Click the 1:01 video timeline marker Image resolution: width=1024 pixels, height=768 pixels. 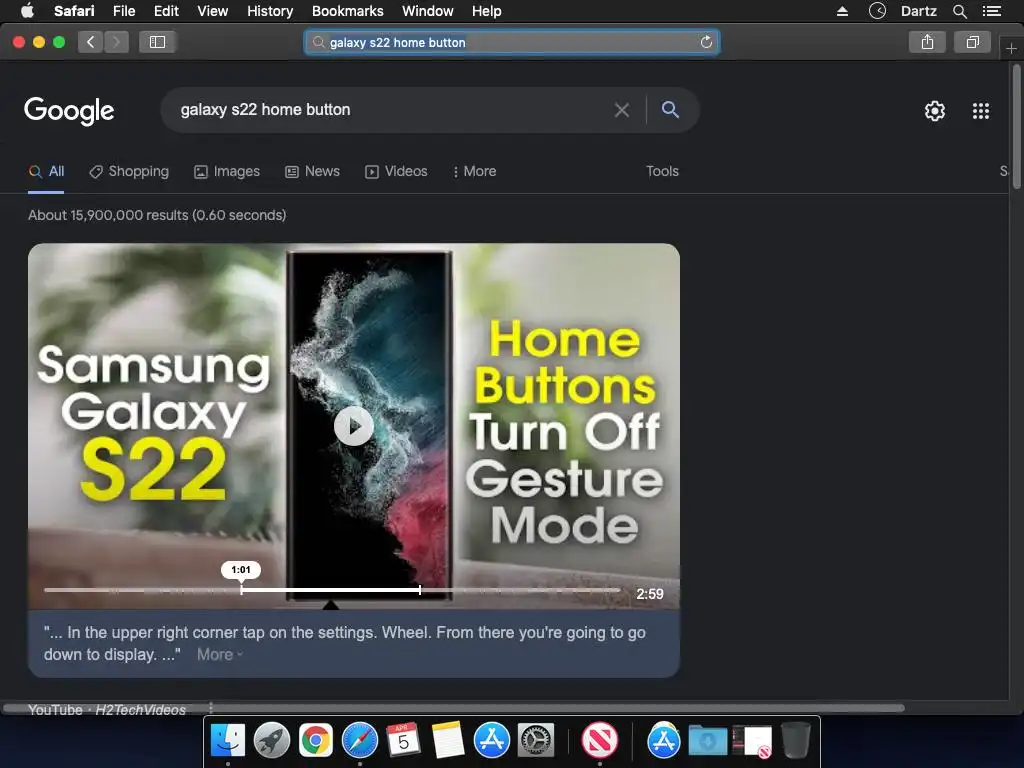click(x=241, y=570)
